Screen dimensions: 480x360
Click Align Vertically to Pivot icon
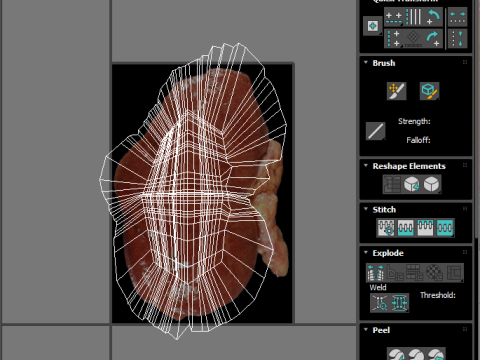click(393, 39)
